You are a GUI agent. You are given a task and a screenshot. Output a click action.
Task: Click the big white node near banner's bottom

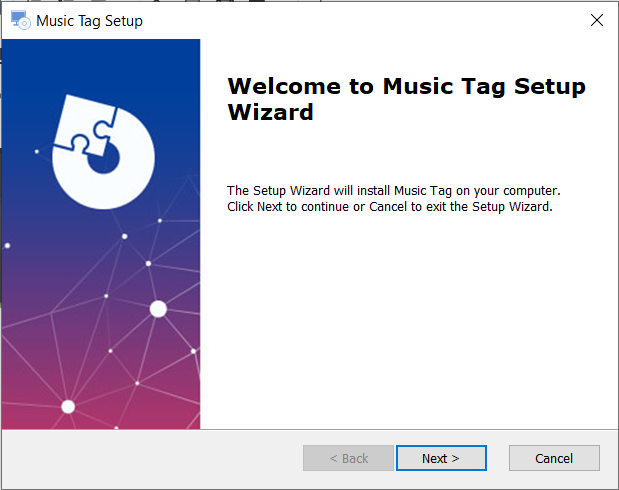click(68, 406)
